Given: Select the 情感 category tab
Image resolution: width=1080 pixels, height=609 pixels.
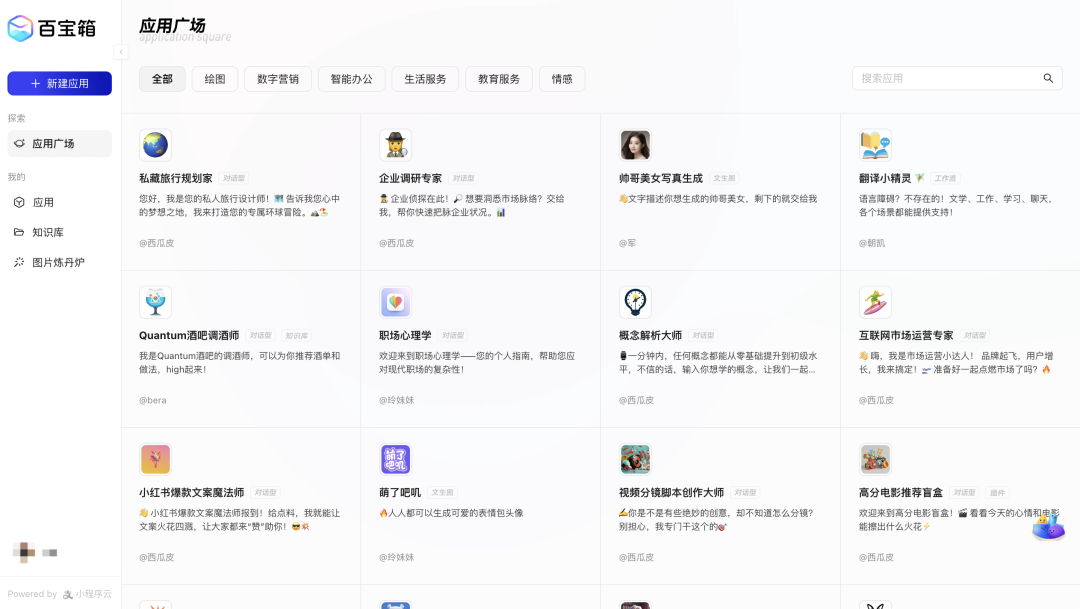Looking at the screenshot, I should click(x=562, y=79).
